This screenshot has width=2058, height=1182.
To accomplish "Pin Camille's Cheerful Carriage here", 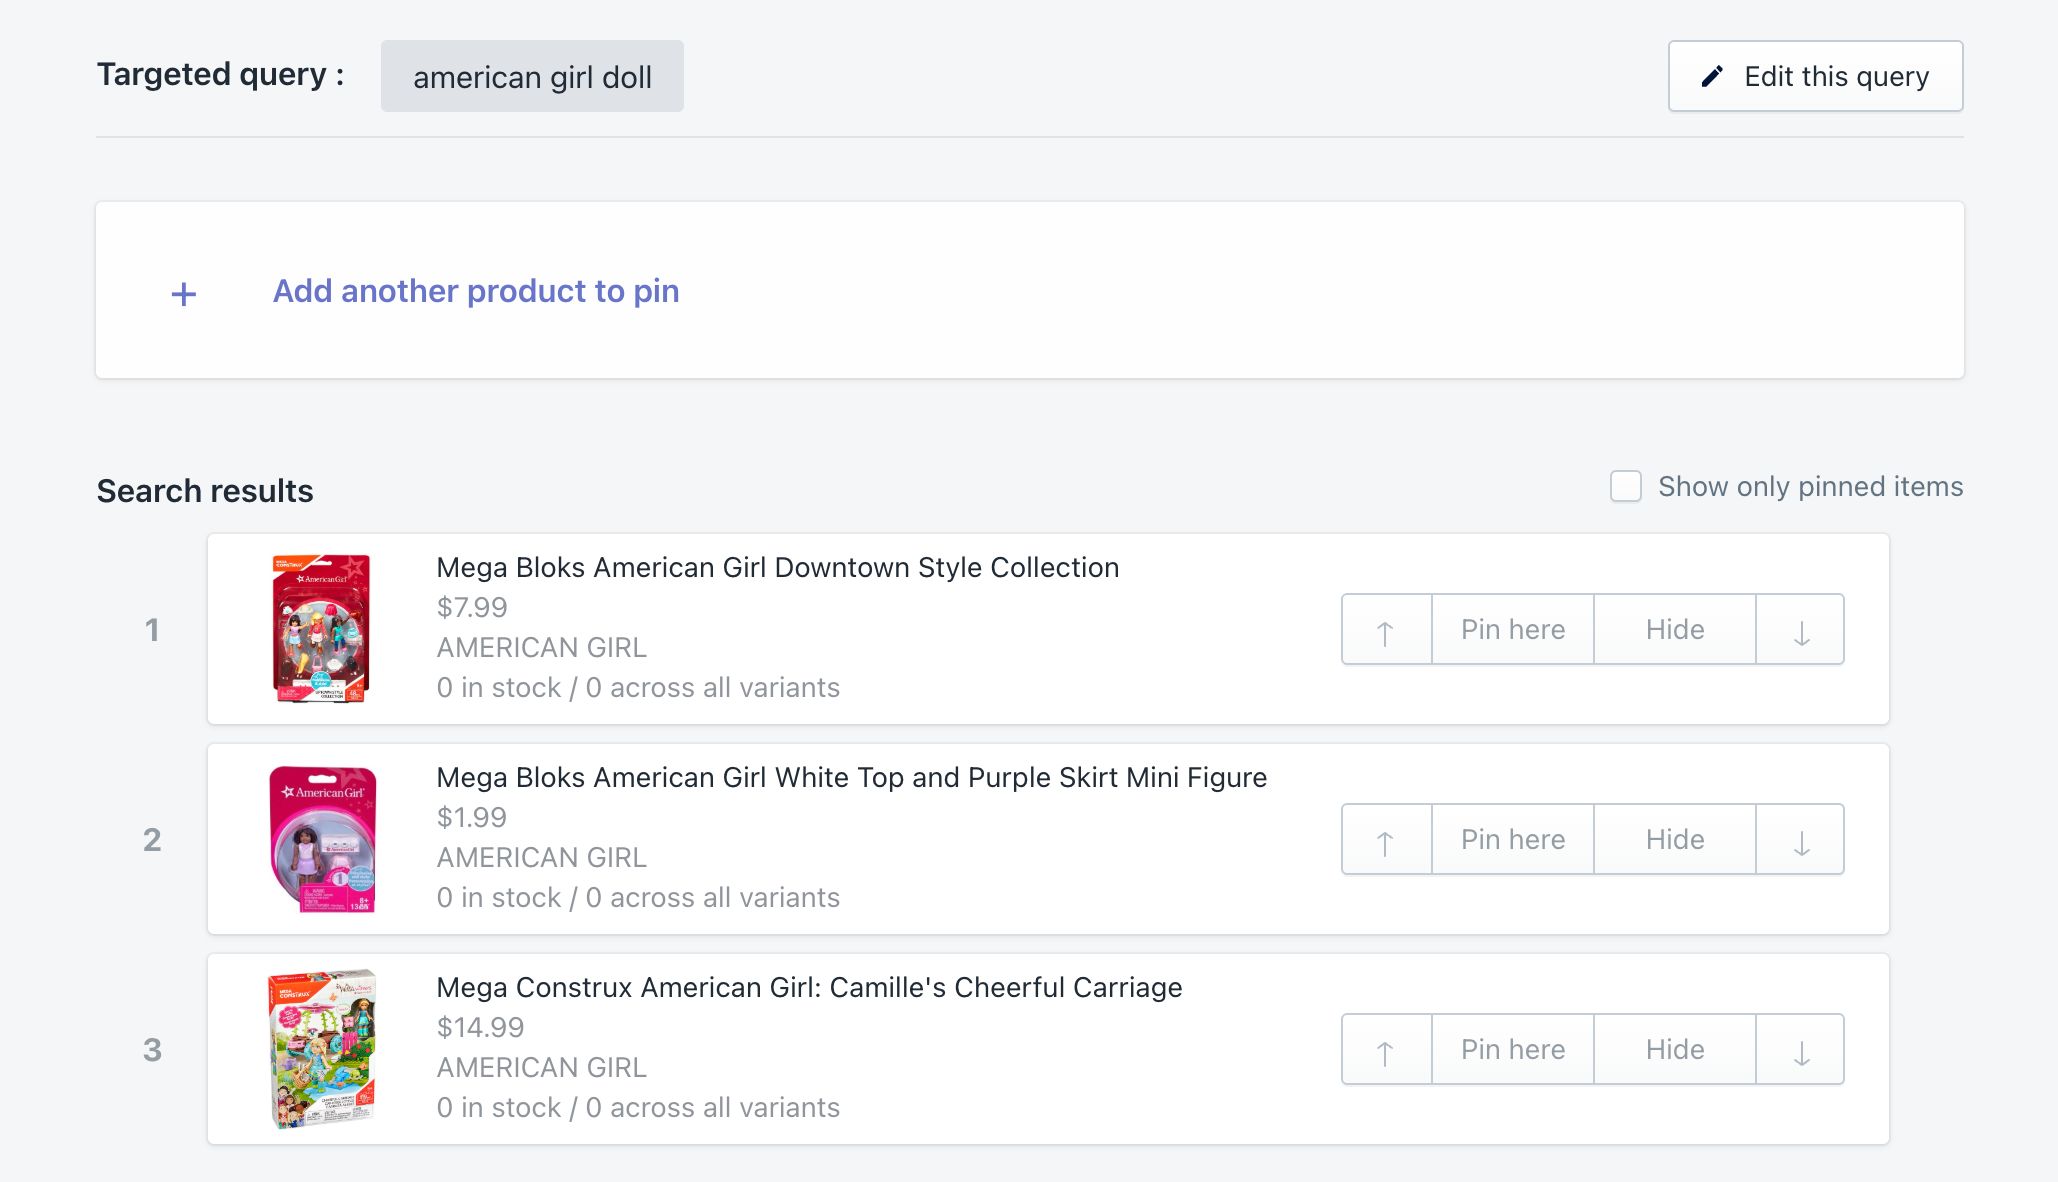I will click(x=1512, y=1049).
